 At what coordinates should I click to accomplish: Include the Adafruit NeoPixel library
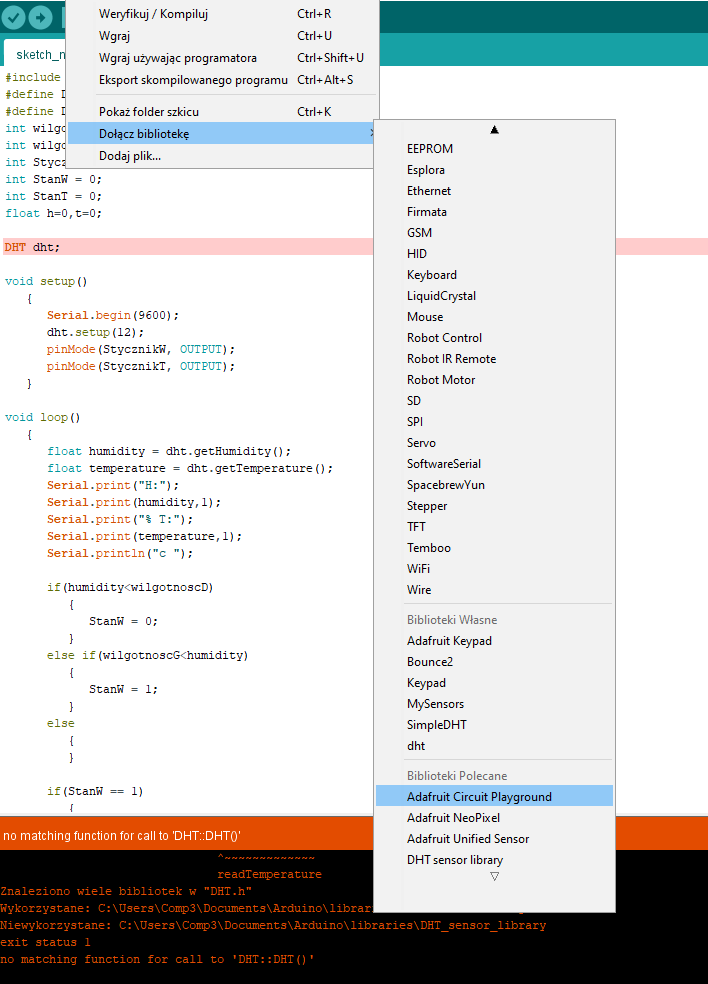[x=494, y=818]
